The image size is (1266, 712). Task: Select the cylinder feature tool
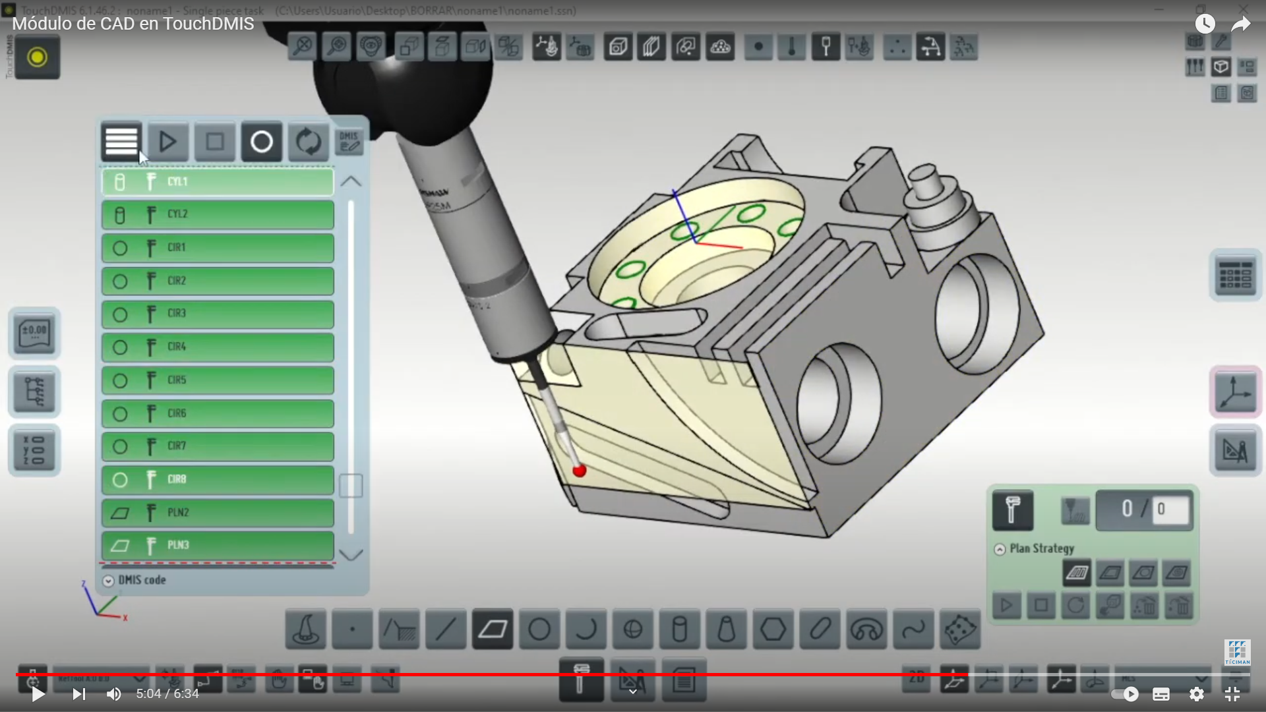(679, 629)
